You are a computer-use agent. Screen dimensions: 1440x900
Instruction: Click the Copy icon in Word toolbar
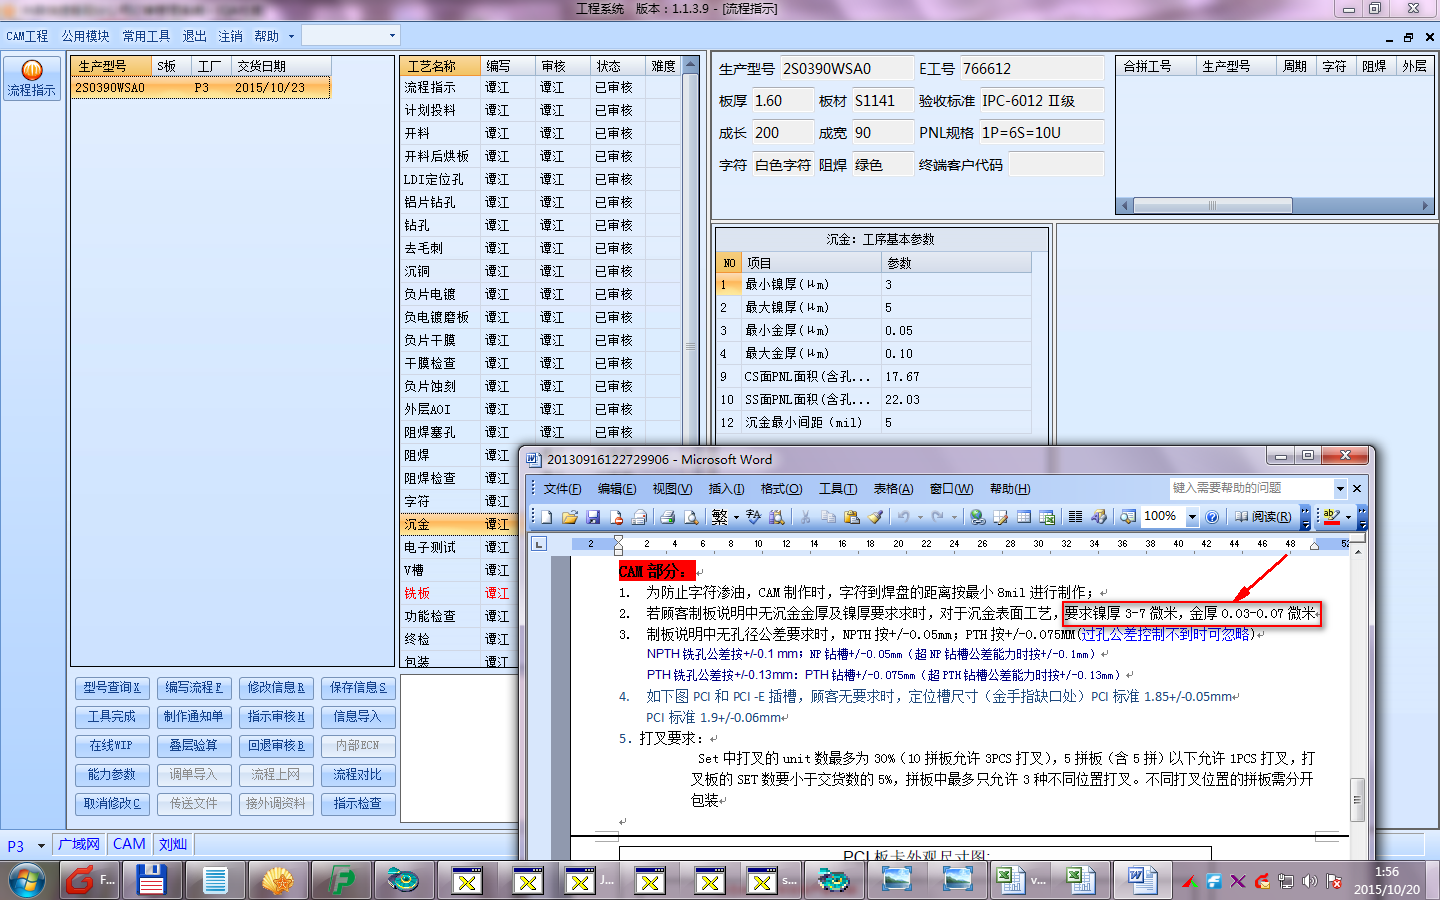[828, 517]
